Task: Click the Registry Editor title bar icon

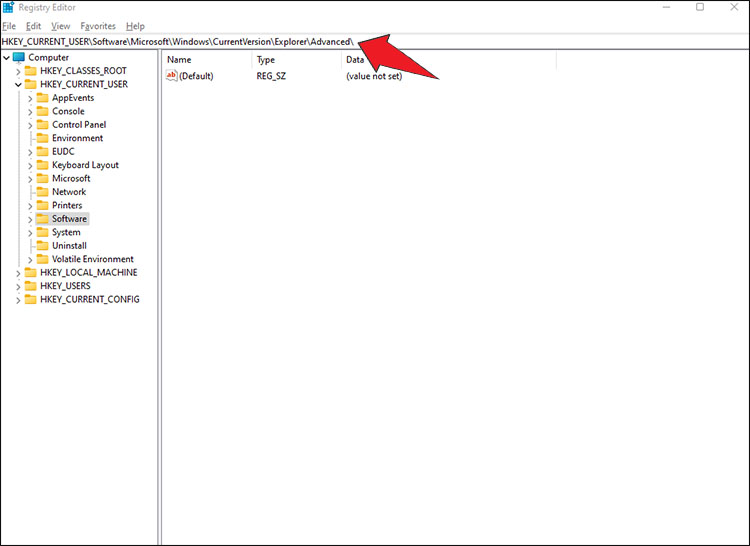Action: tap(8, 8)
